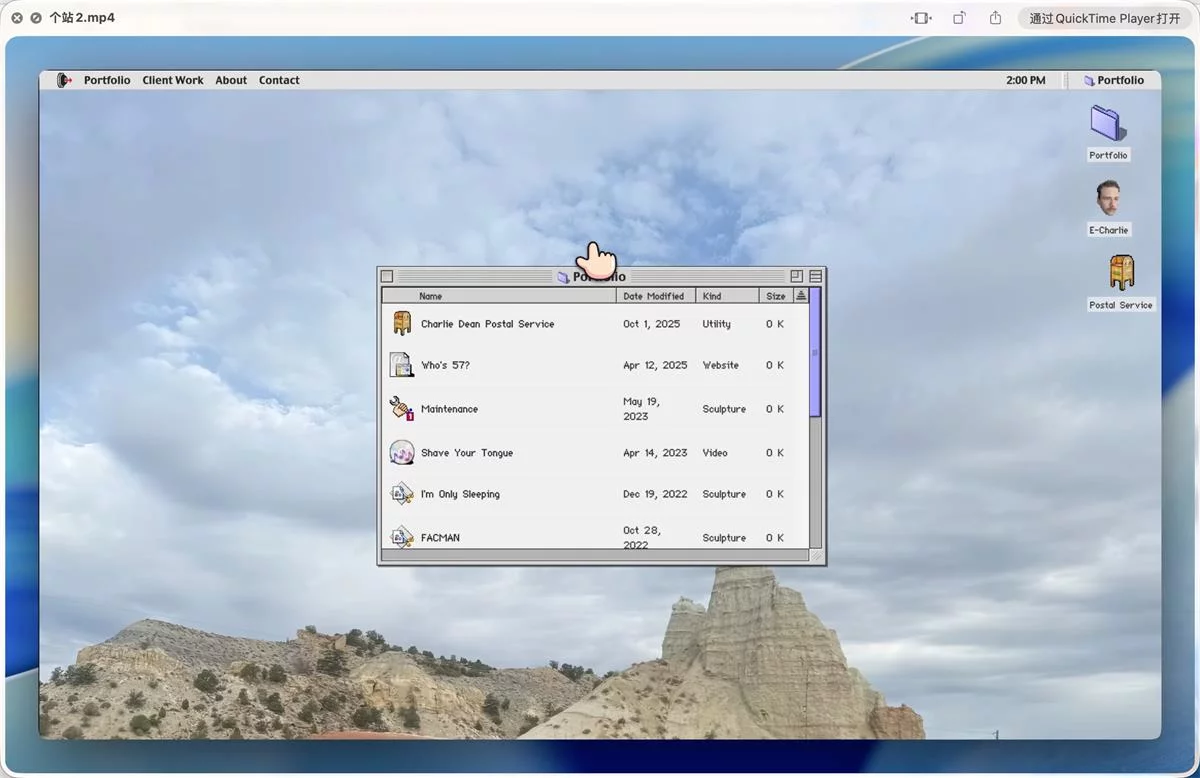This screenshot has height=778, width=1200.
Task: Click the apple logo icon in the retro menu bar
Action: coord(64,80)
